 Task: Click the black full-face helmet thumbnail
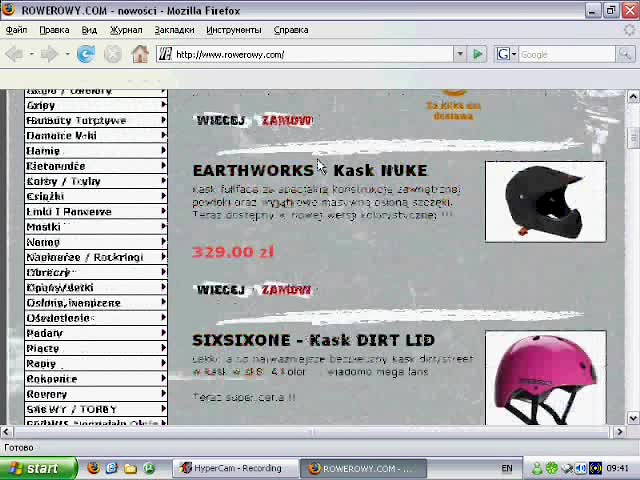(x=546, y=202)
